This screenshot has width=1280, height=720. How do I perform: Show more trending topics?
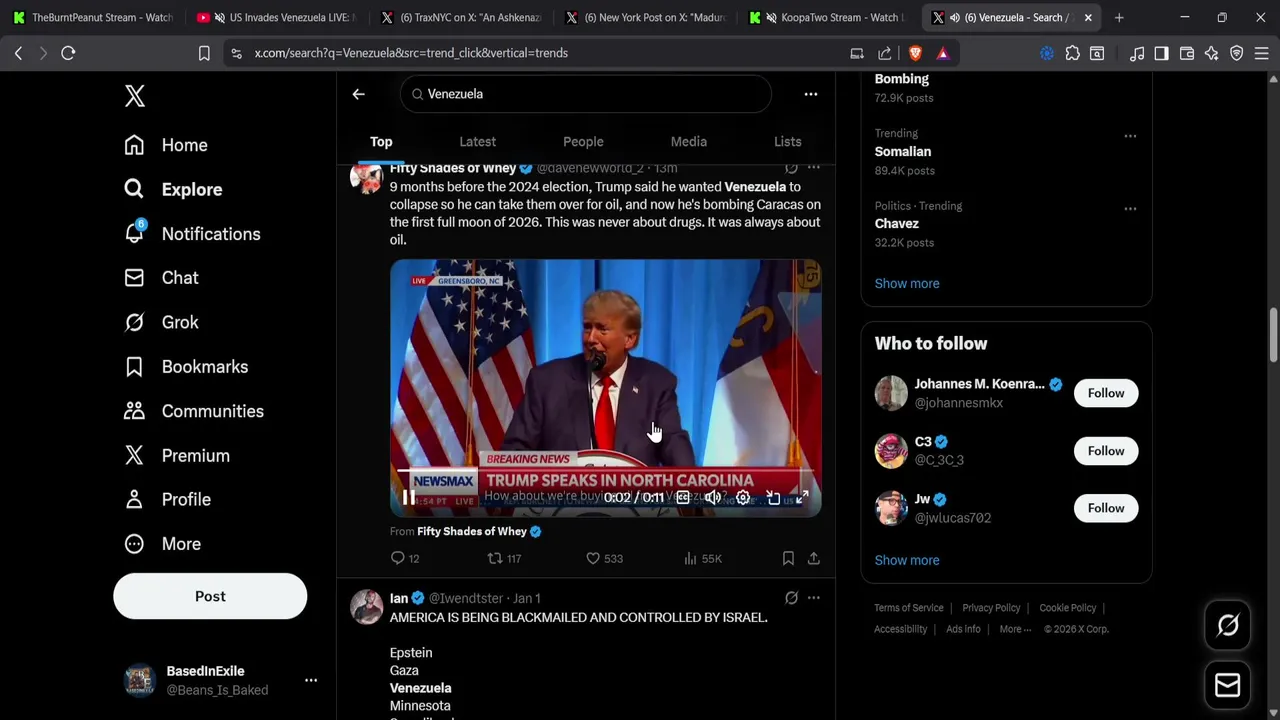[x=907, y=284]
